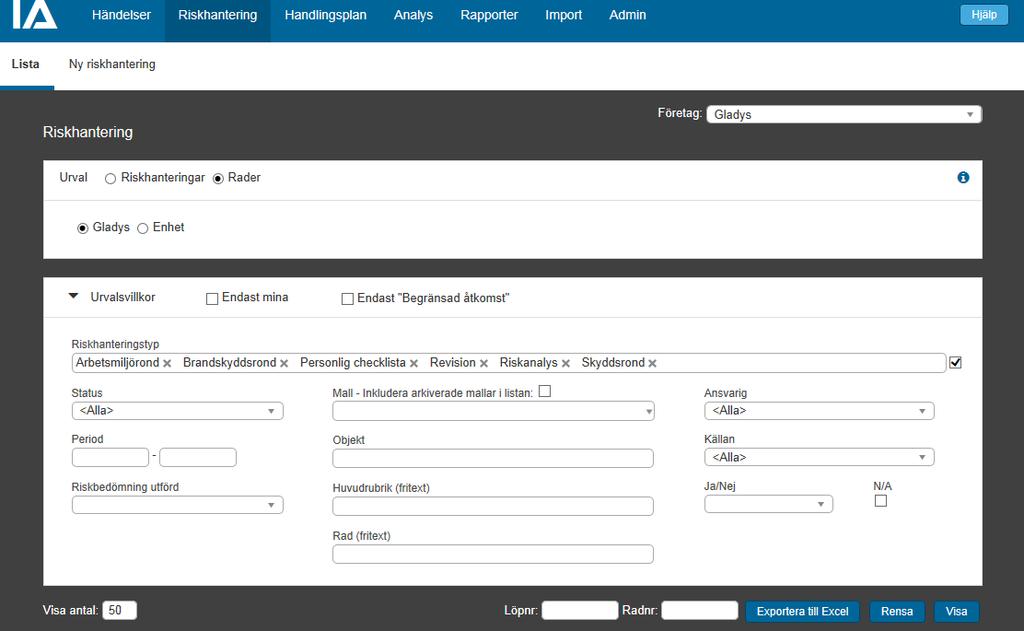Screen dimensions: 1024x631
Task: Uncheck the checkbox beside Riskhanteringstyp field
Action: click(955, 363)
